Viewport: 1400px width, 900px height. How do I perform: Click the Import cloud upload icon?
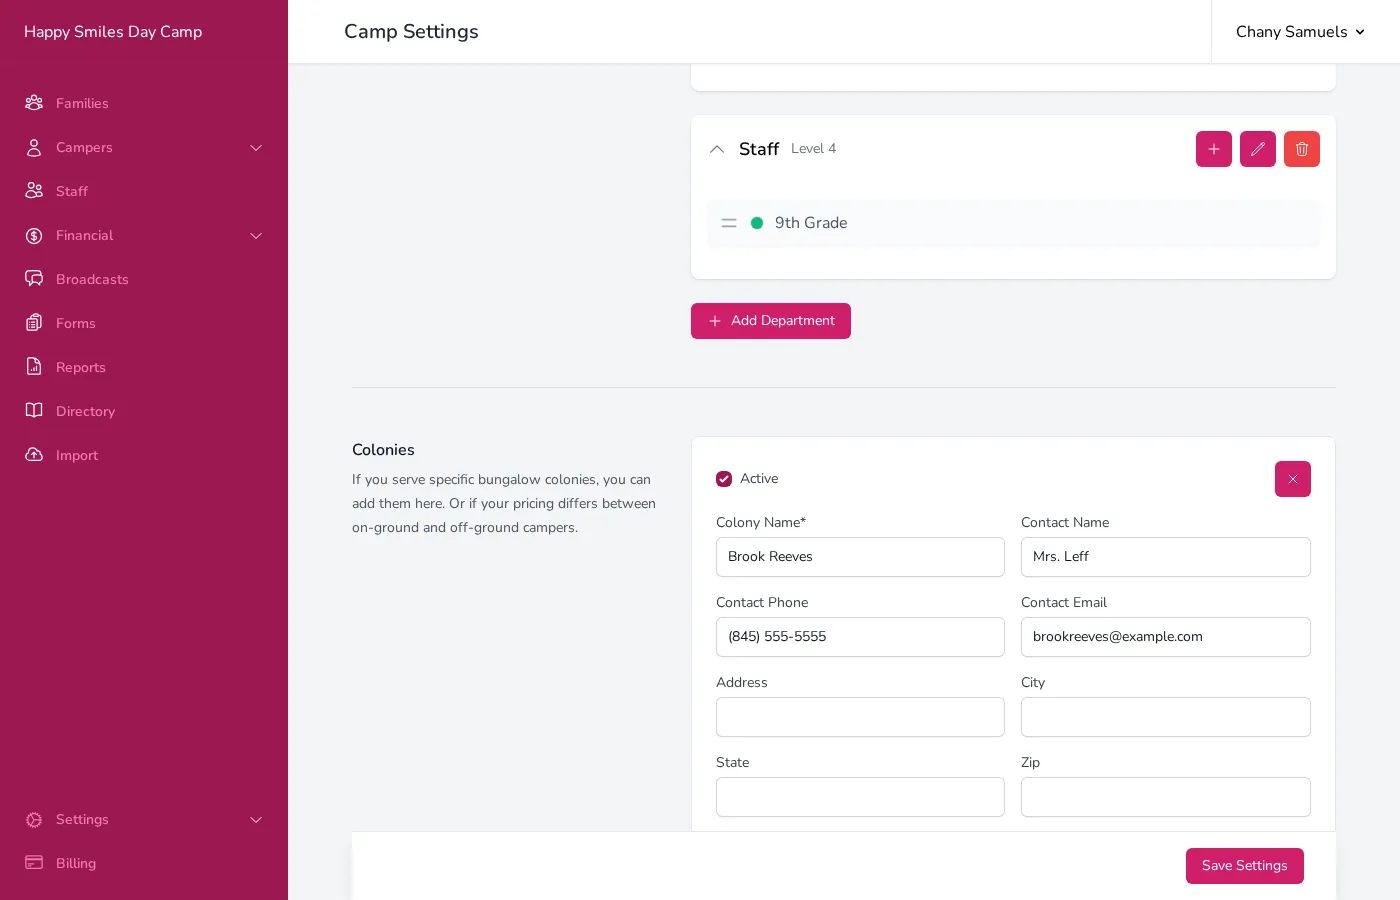(34, 455)
